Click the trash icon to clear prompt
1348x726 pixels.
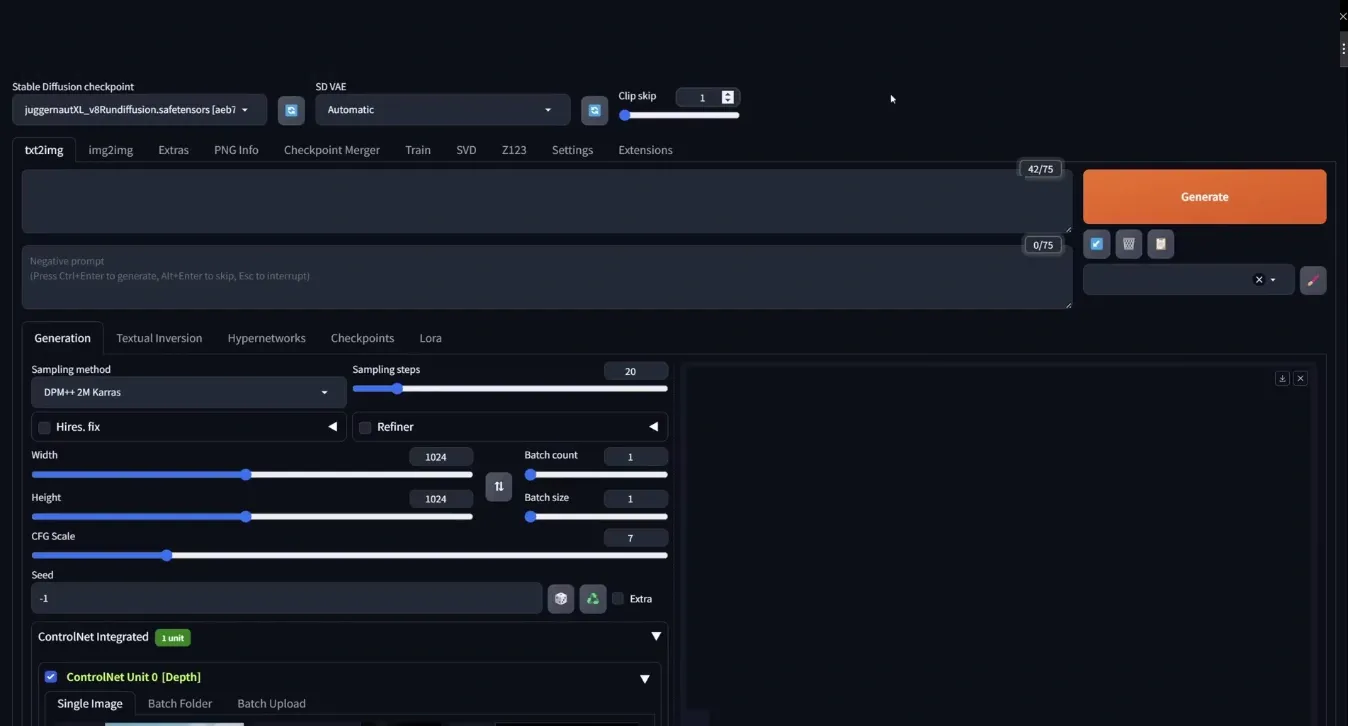pyautogui.click(x=1129, y=244)
